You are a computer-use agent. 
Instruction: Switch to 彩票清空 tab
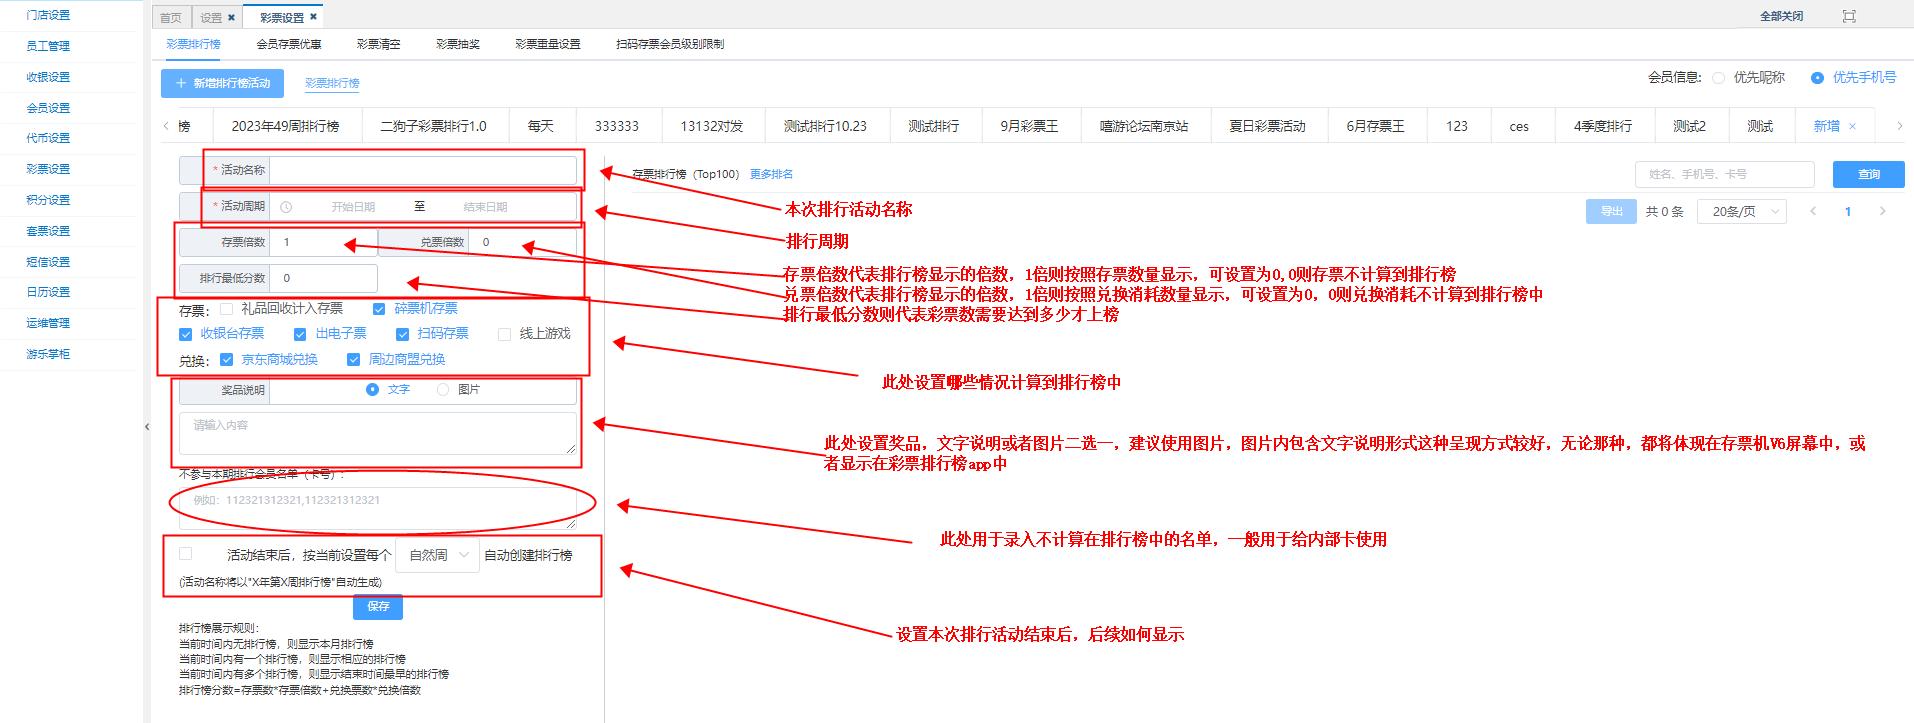tap(378, 44)
